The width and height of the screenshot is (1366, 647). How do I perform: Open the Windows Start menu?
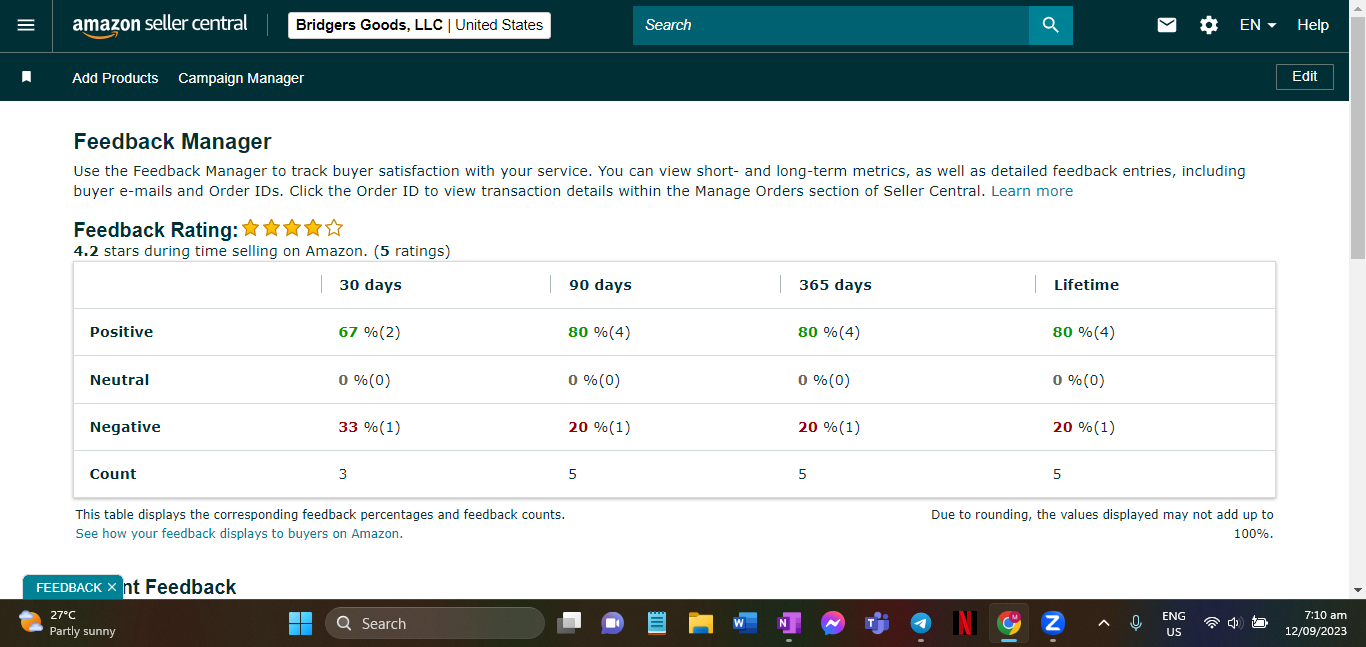click(x=300, y=623)
